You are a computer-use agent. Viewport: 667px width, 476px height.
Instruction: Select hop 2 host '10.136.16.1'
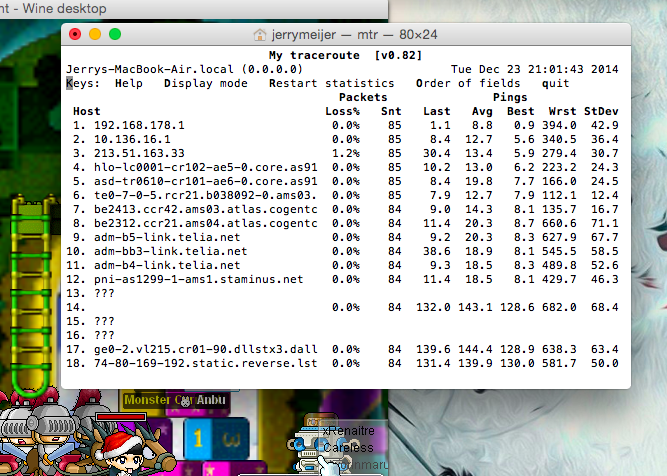132,140
